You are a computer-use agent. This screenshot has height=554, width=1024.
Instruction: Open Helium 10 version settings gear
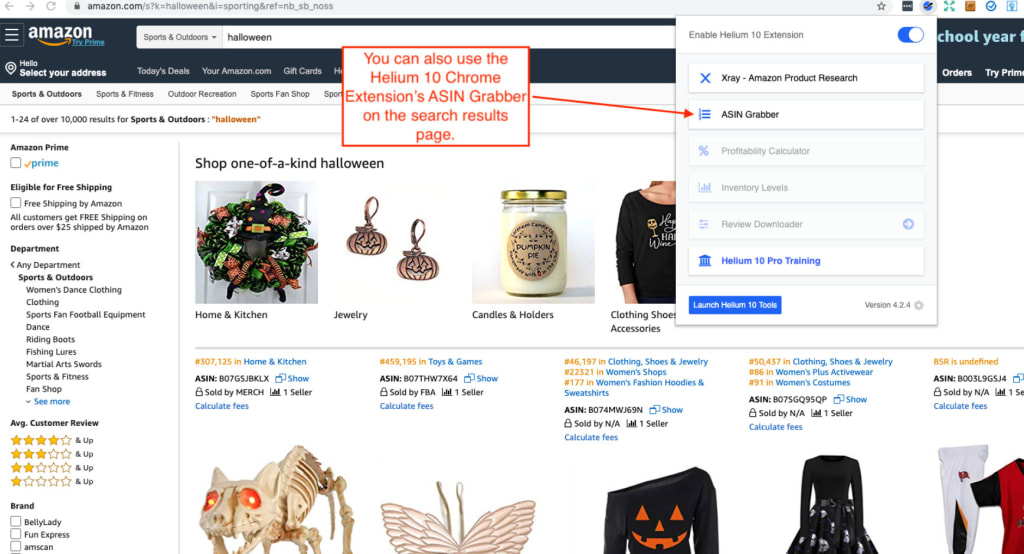(x=919, y=305)
